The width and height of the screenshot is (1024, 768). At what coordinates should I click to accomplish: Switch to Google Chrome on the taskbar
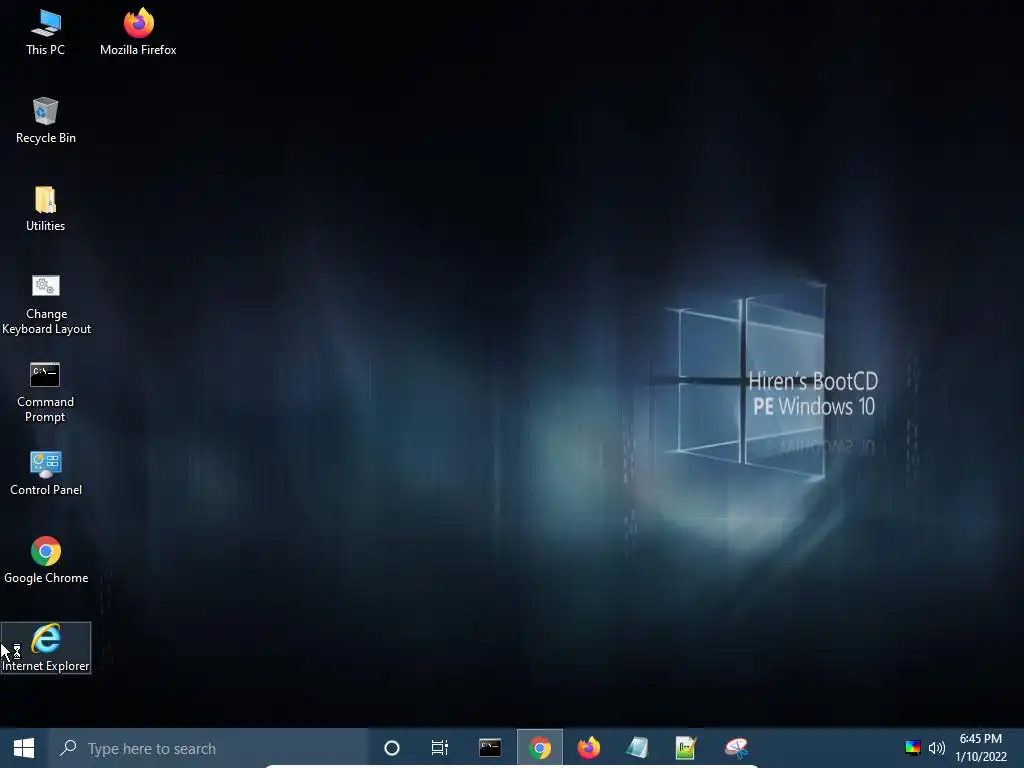coord(539,748)
